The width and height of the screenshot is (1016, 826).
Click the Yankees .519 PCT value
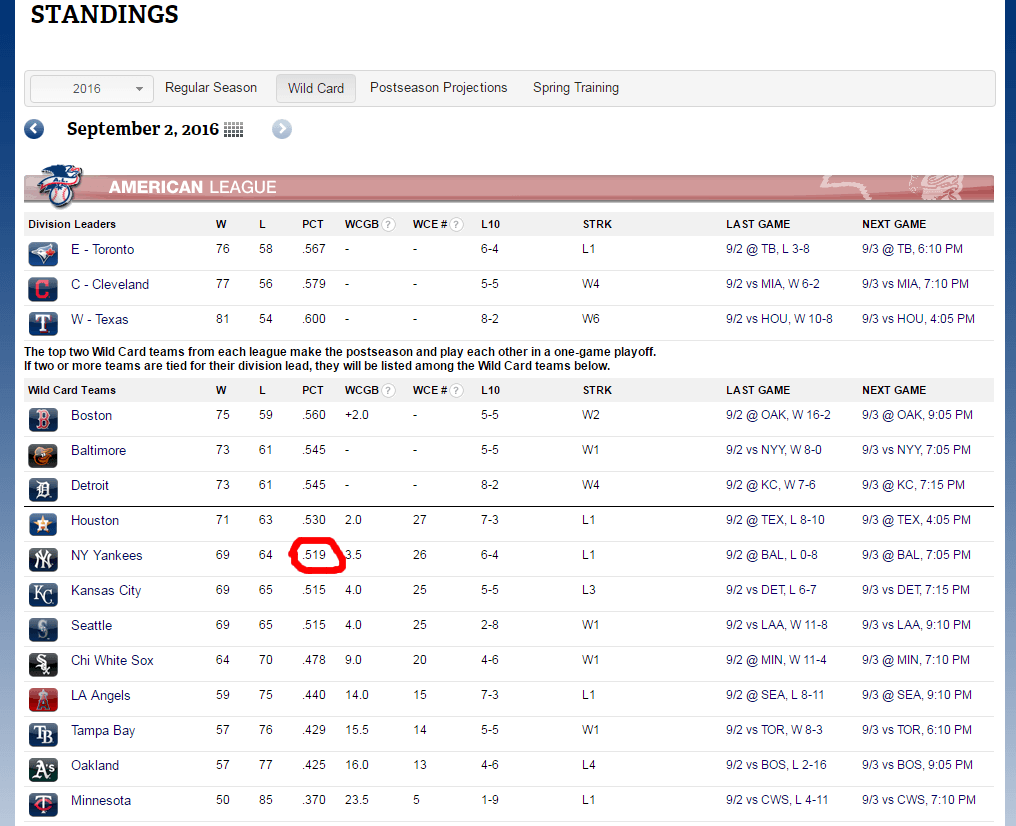(x=314, y=555)
